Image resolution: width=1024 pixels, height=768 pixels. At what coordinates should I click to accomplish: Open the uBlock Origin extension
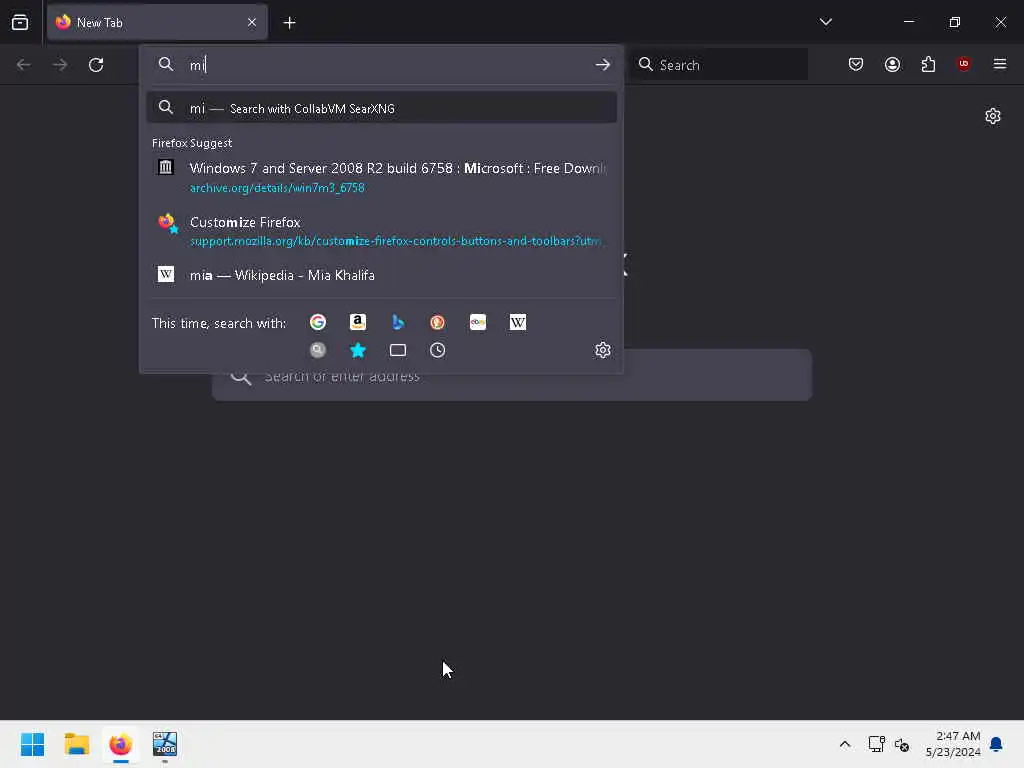(x=963, y=64)
